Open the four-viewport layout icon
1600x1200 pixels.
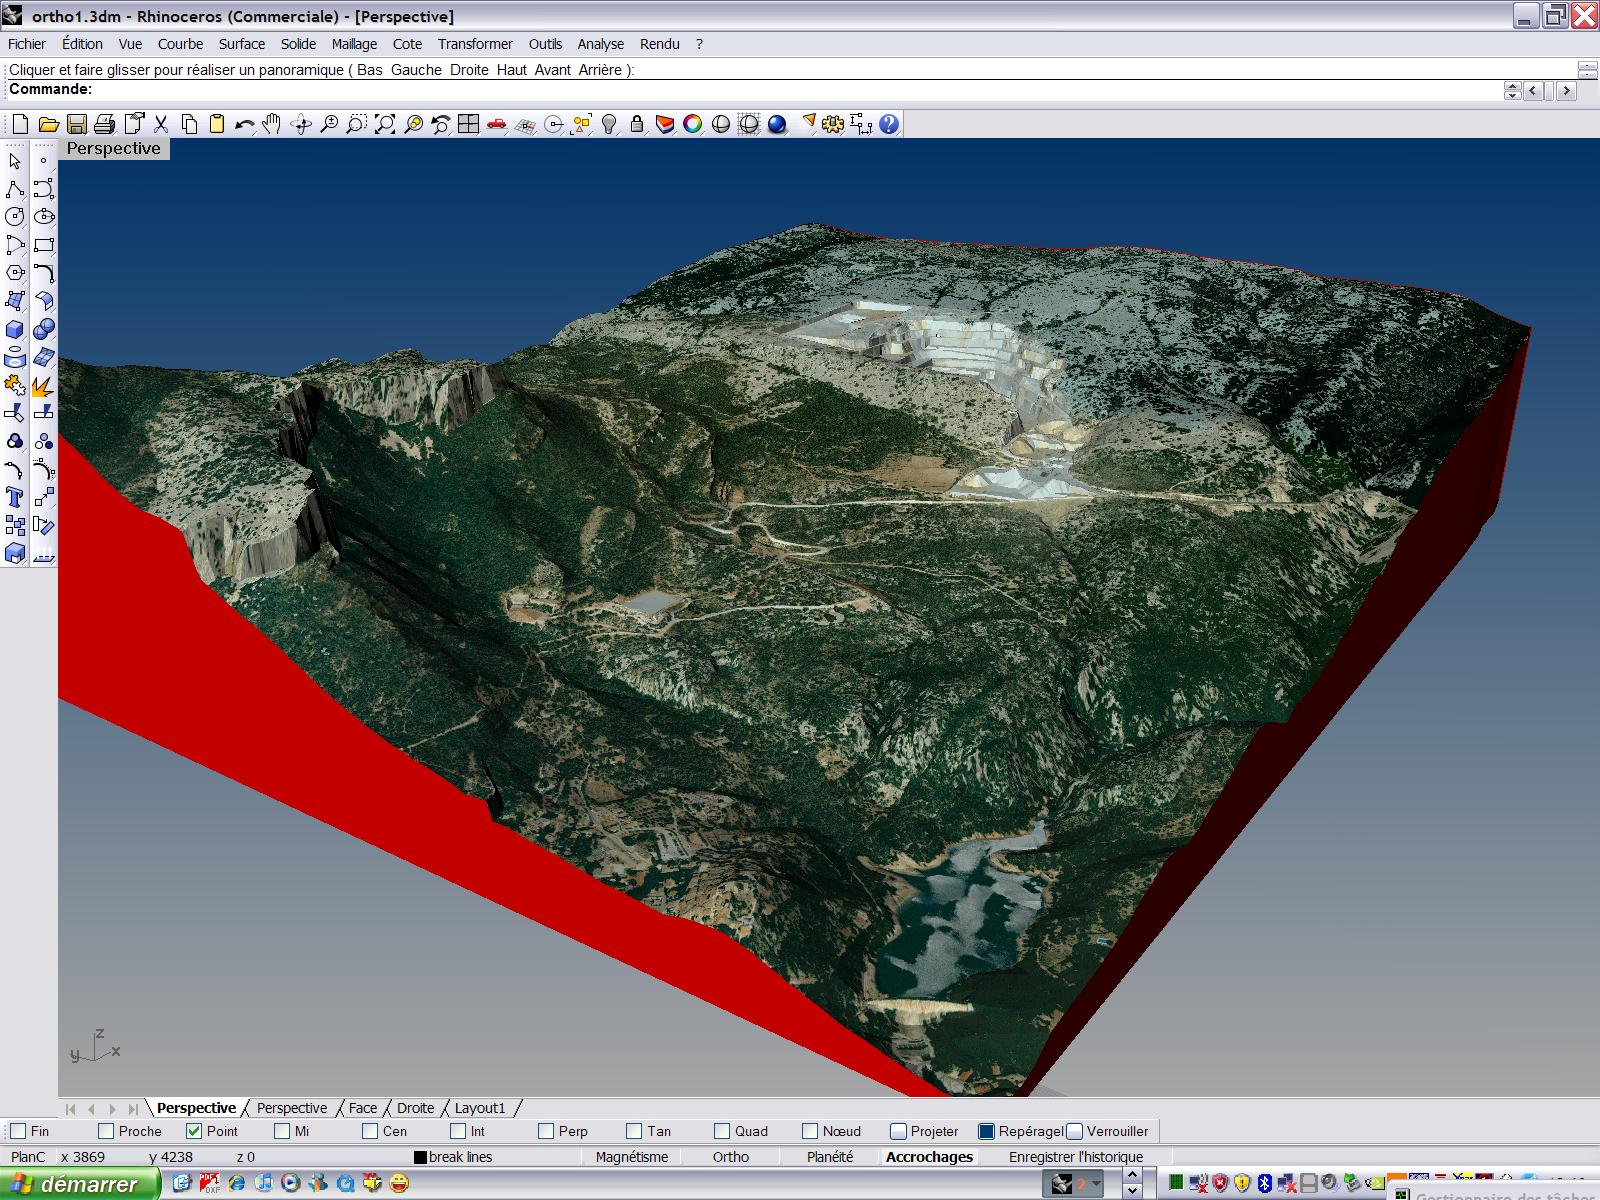468,124
